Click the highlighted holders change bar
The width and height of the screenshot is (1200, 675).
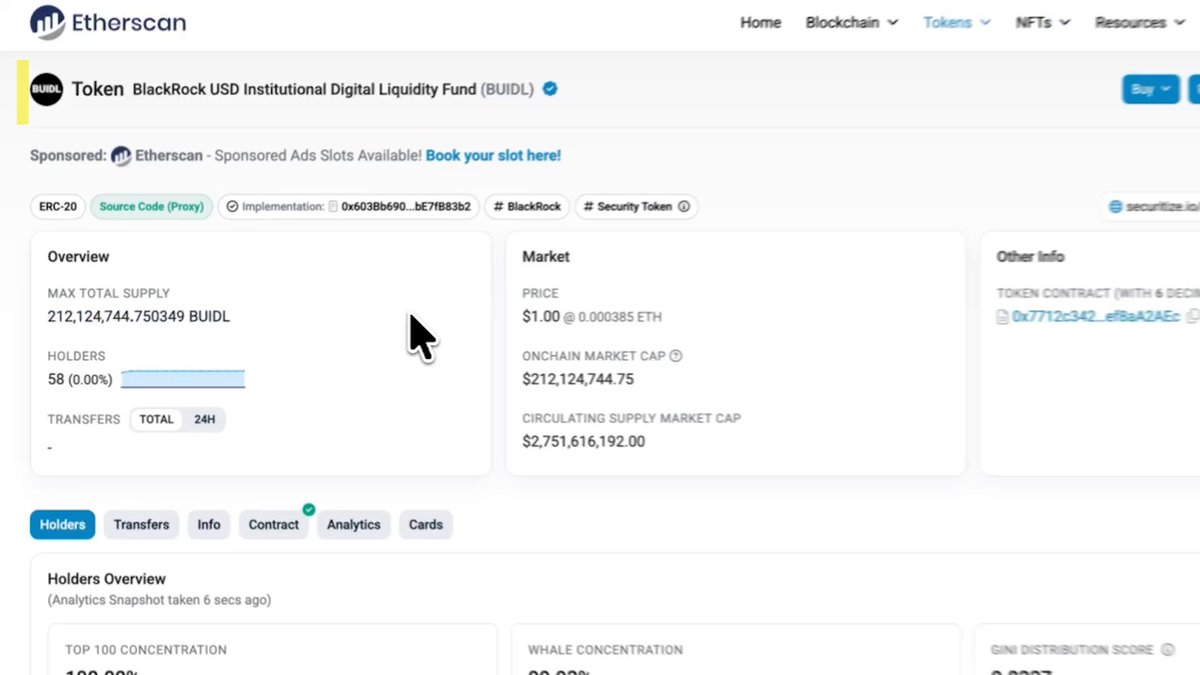(x=183, y=380)
